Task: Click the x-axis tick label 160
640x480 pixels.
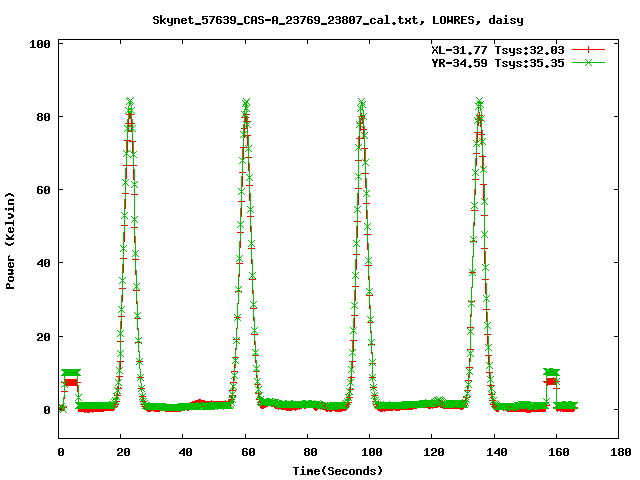Action: 558,452
